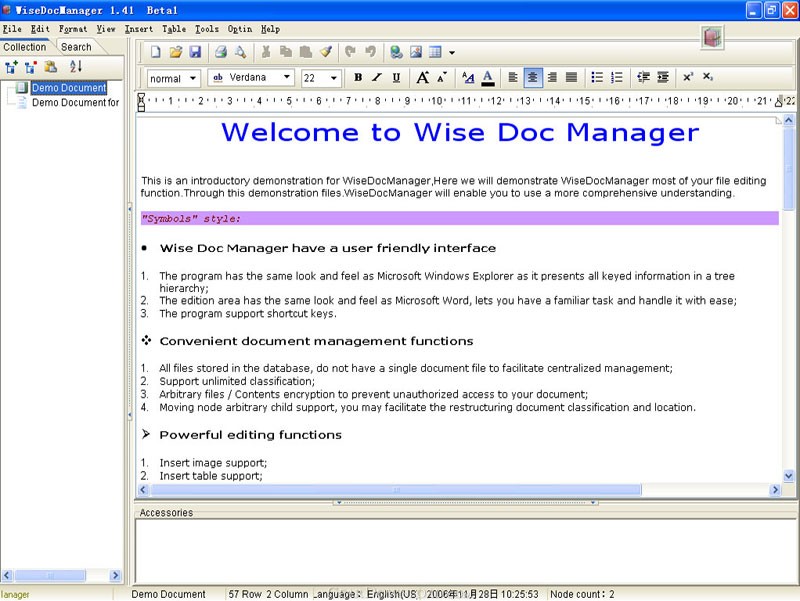Increase the paragraph indent

pos(663,77)
